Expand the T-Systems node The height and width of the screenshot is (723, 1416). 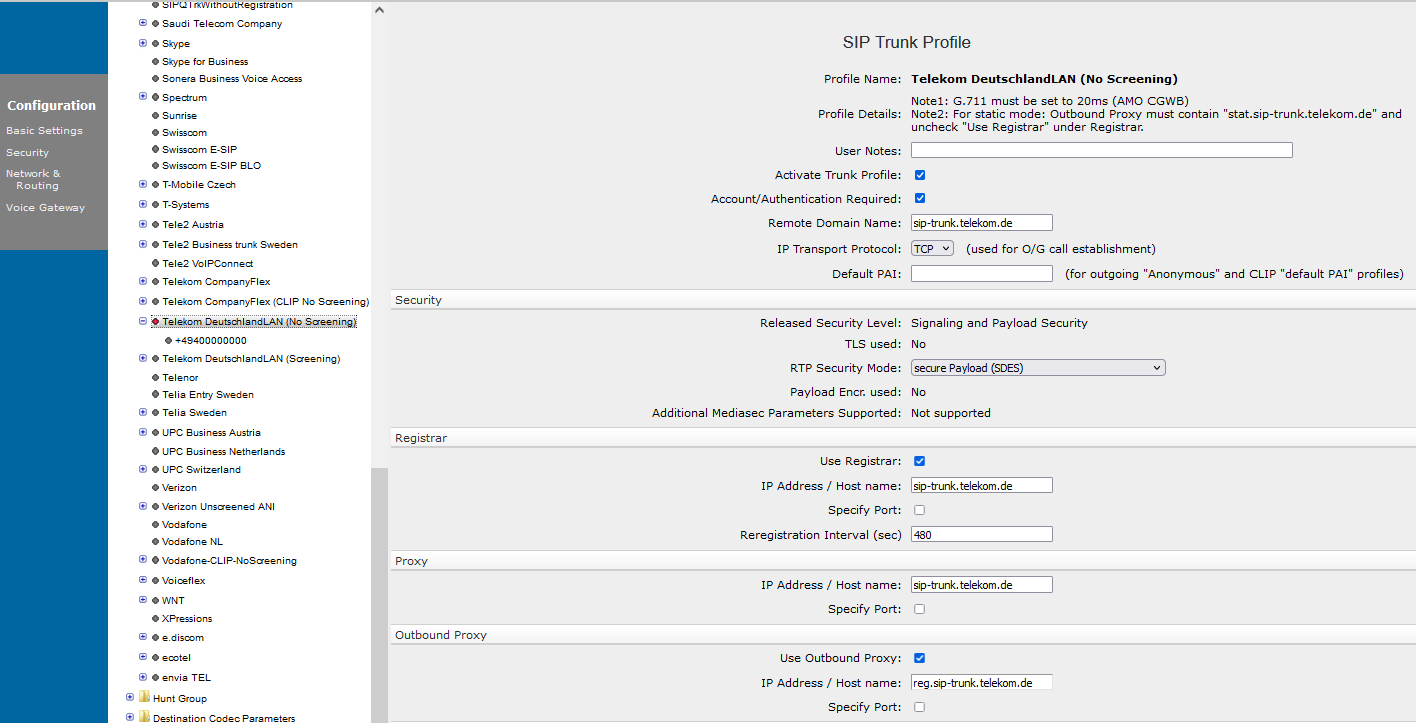coord(143,204)
